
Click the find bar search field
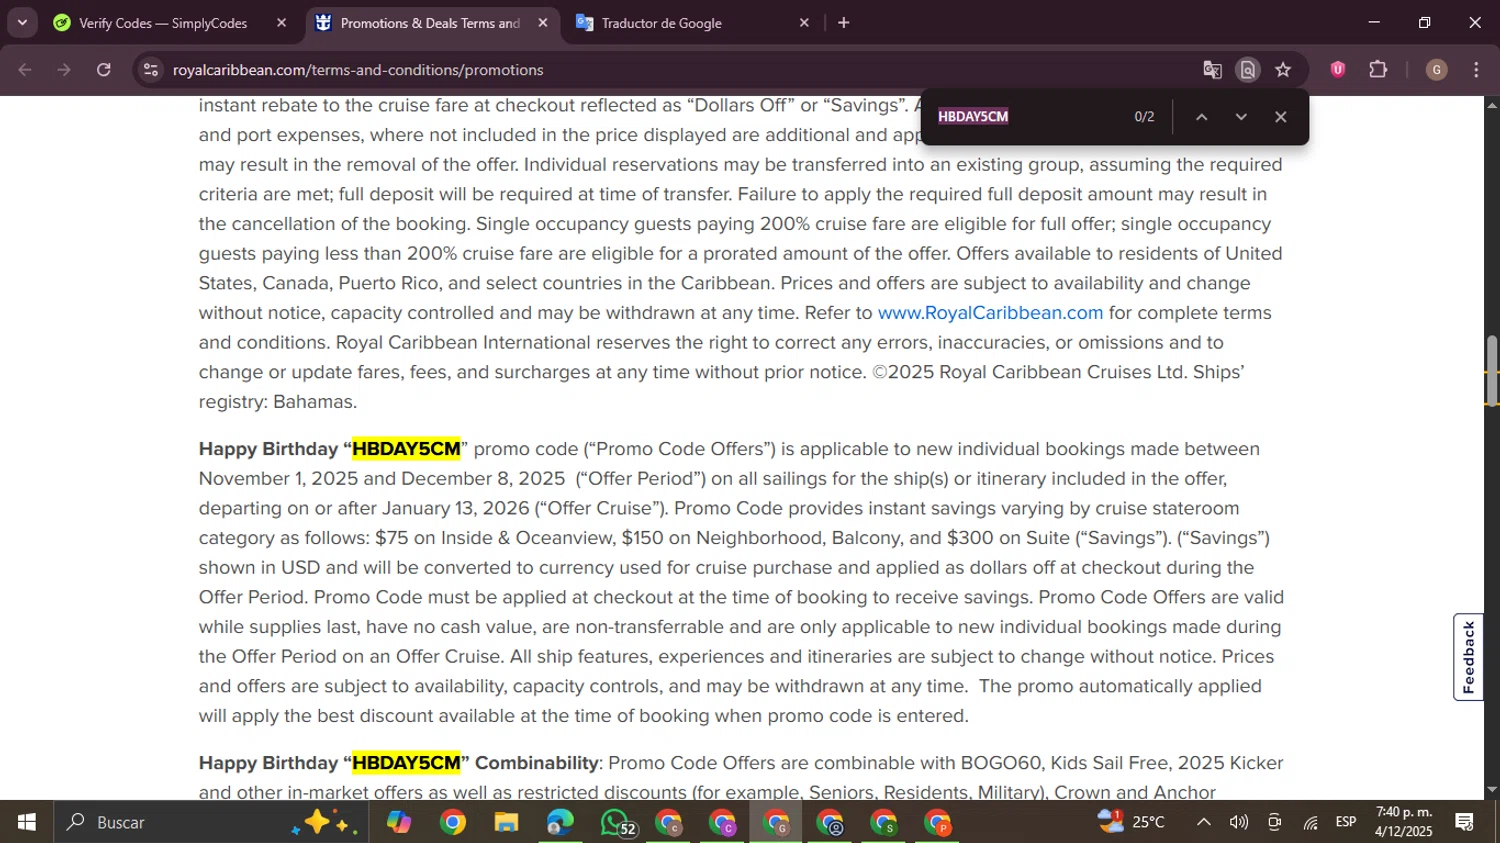[1027, 117]
